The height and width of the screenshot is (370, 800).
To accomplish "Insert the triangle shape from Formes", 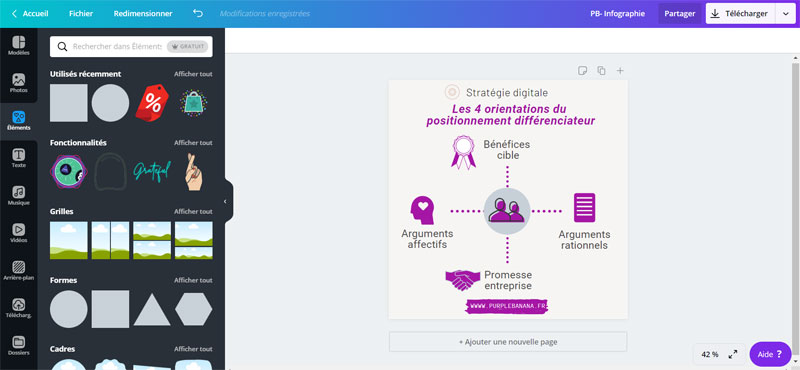I will (152, 310).
